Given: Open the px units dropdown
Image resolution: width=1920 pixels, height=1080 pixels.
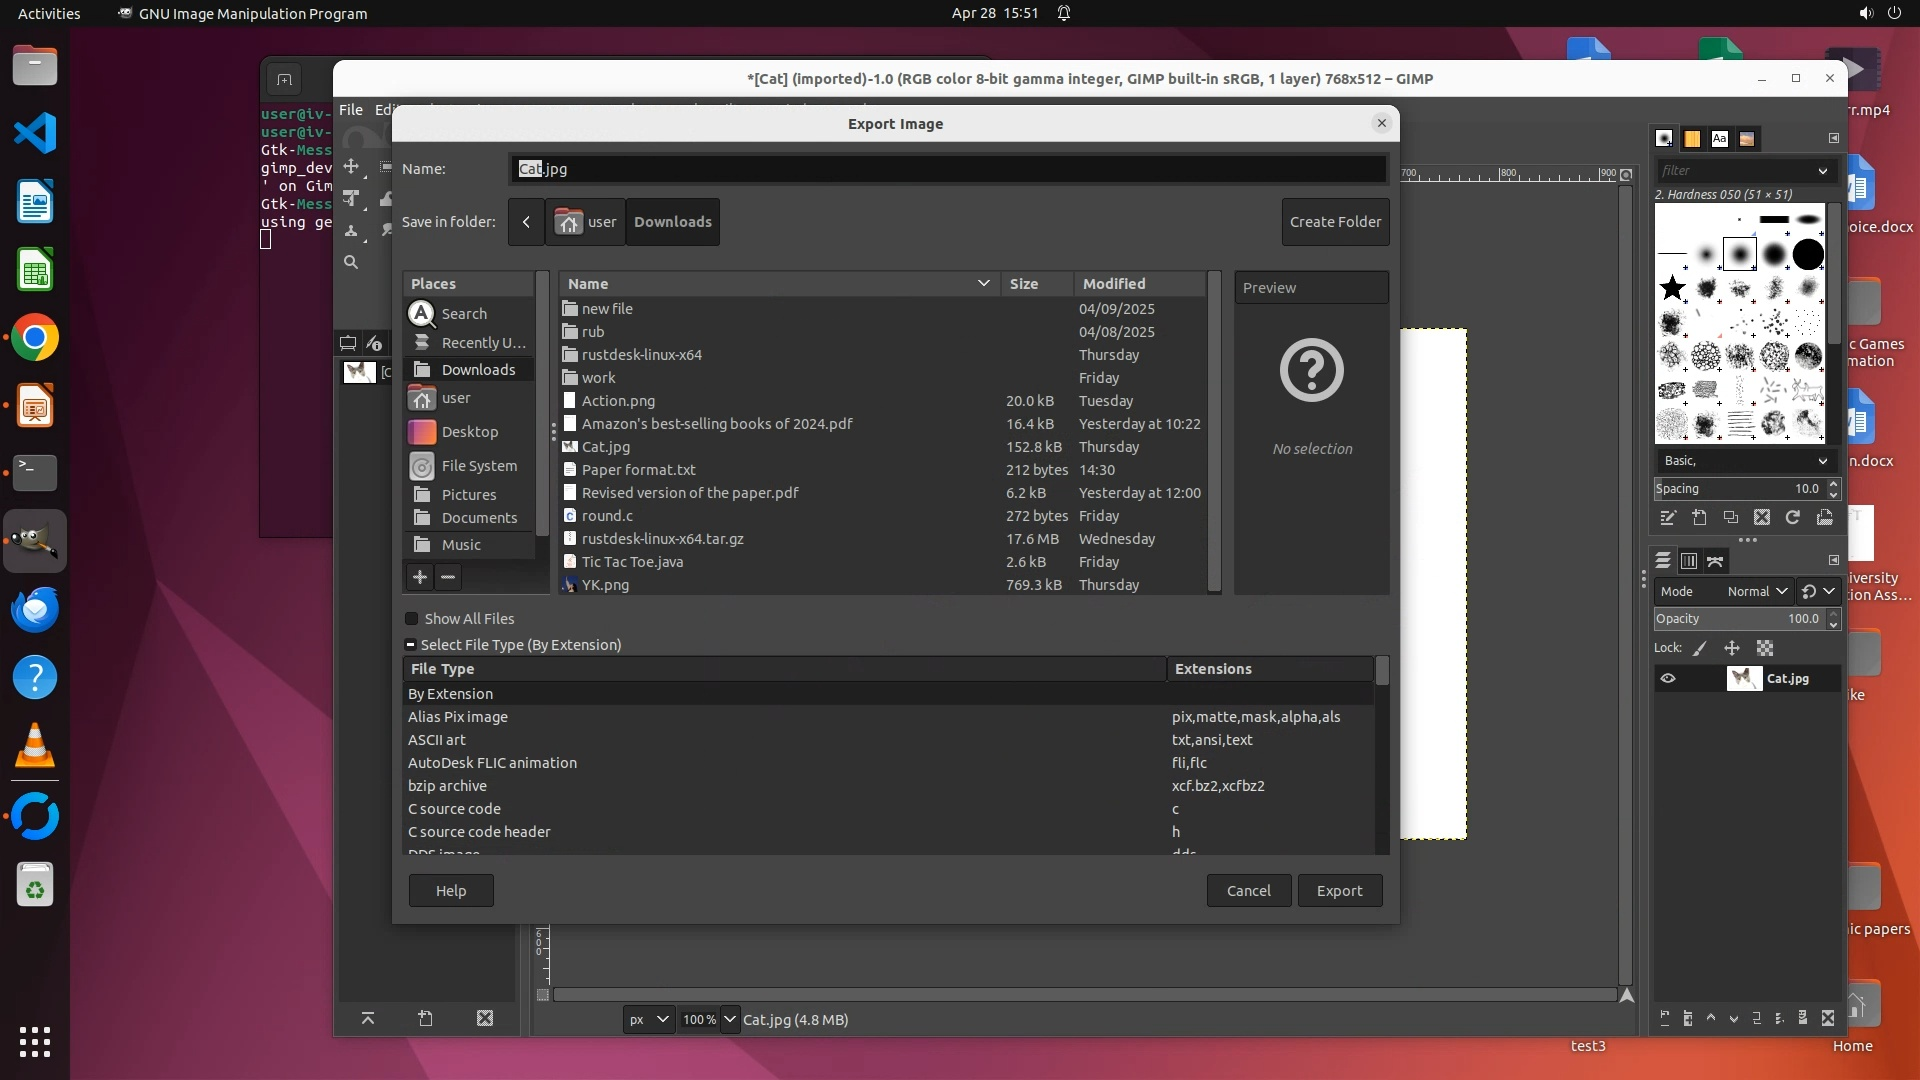Looking at the screenshot, I should 647,1020.
